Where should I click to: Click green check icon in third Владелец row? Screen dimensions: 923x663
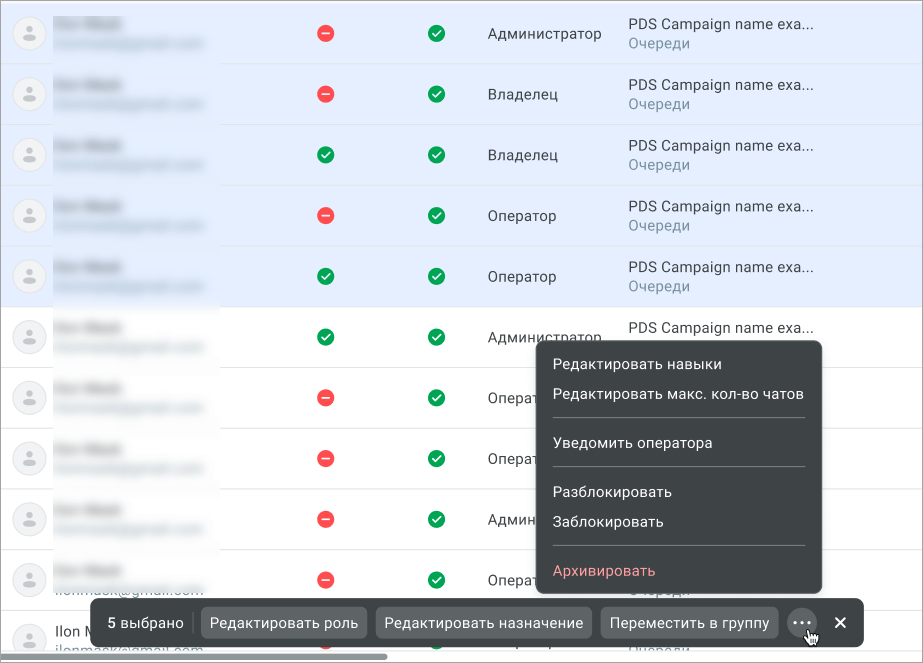[x=325, y=155]
